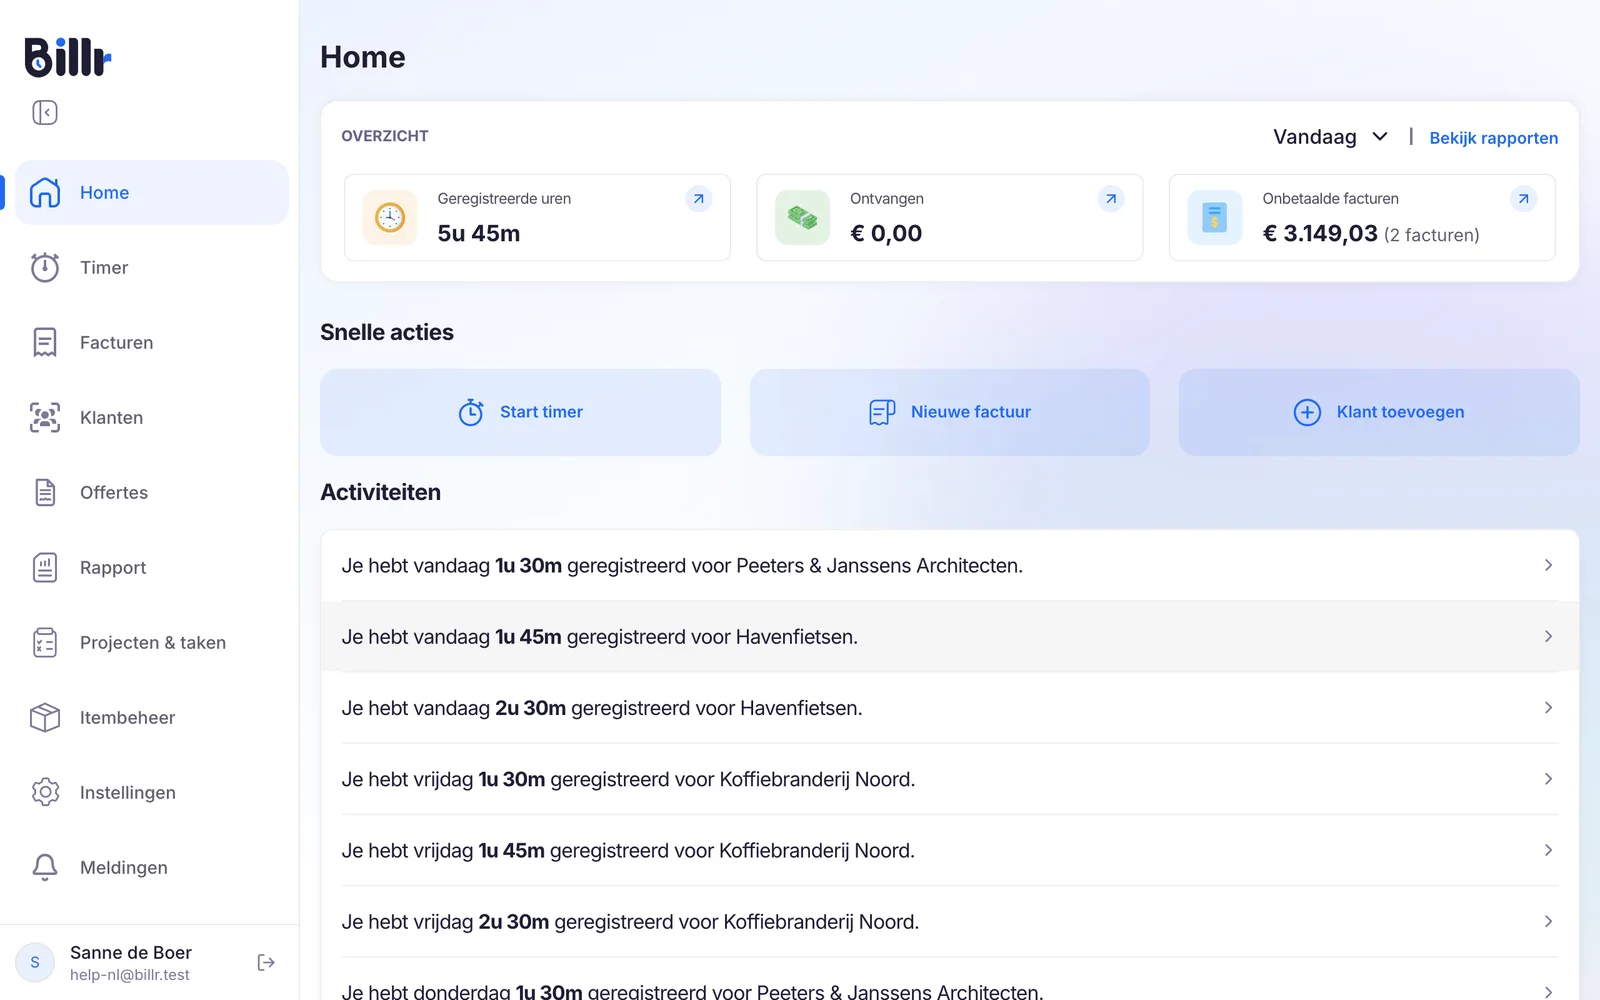Click the Klant toevoegen quick action
The image size is (1600, 1000).
pos(1379,412)
